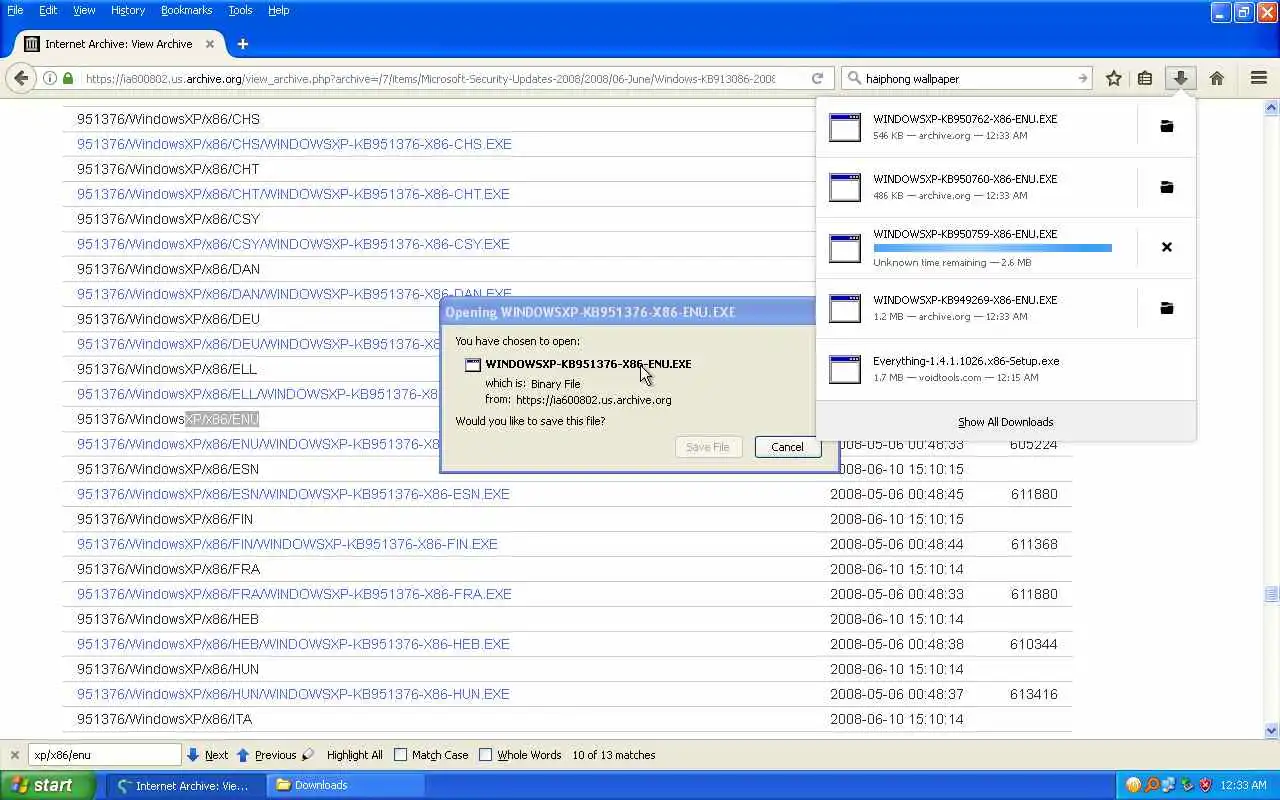Viewport: 1280px width, 800px height.
Task: Cancel the KB950759 download in progress
Action: 1166,247
